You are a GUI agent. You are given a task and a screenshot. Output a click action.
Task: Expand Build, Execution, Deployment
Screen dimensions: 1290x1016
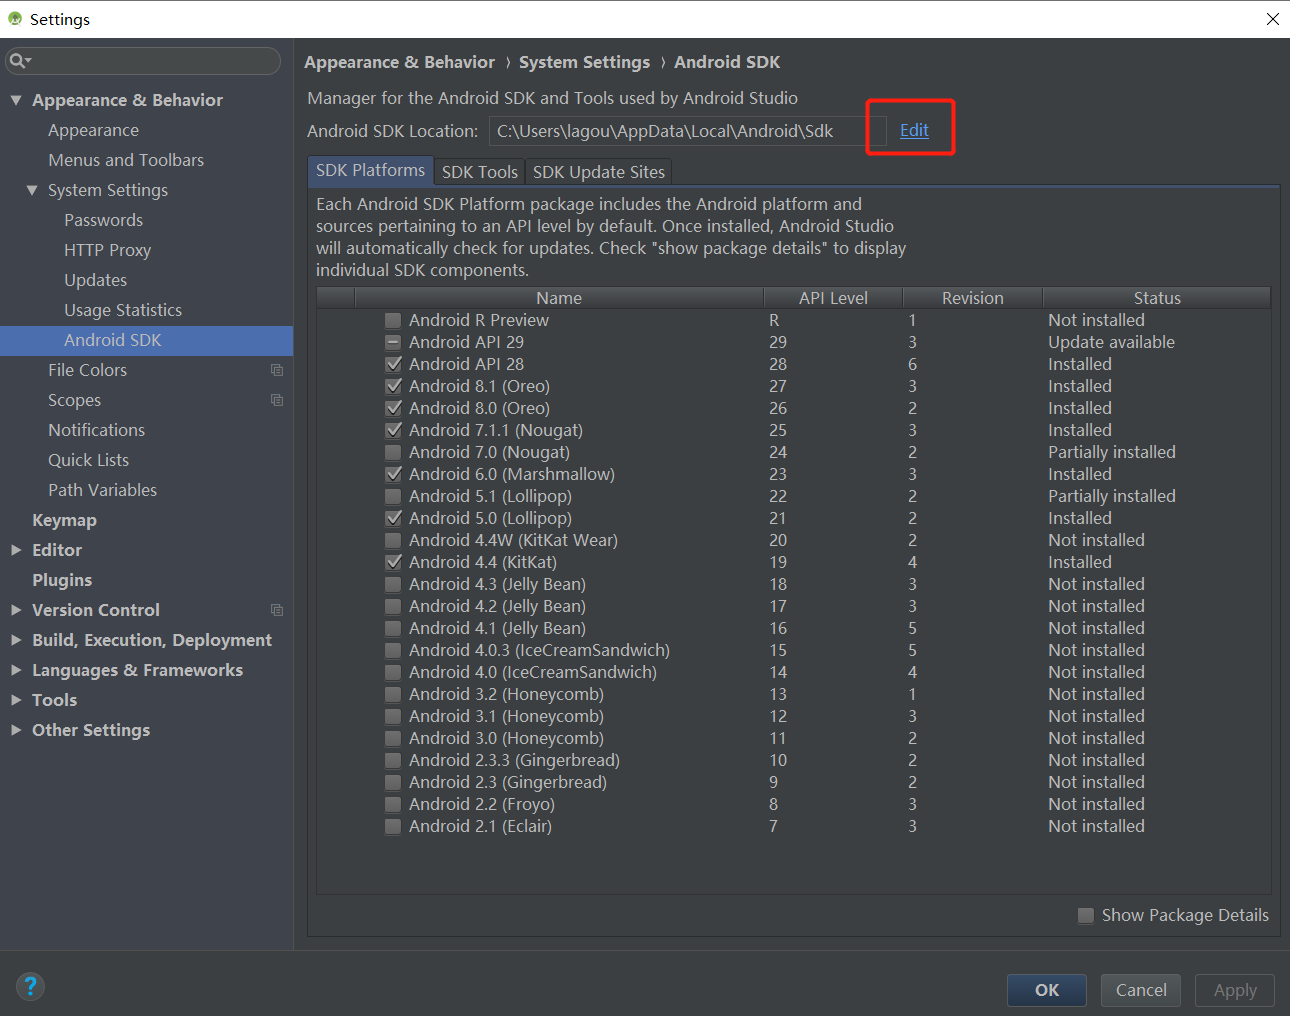[x=16, y=640]
